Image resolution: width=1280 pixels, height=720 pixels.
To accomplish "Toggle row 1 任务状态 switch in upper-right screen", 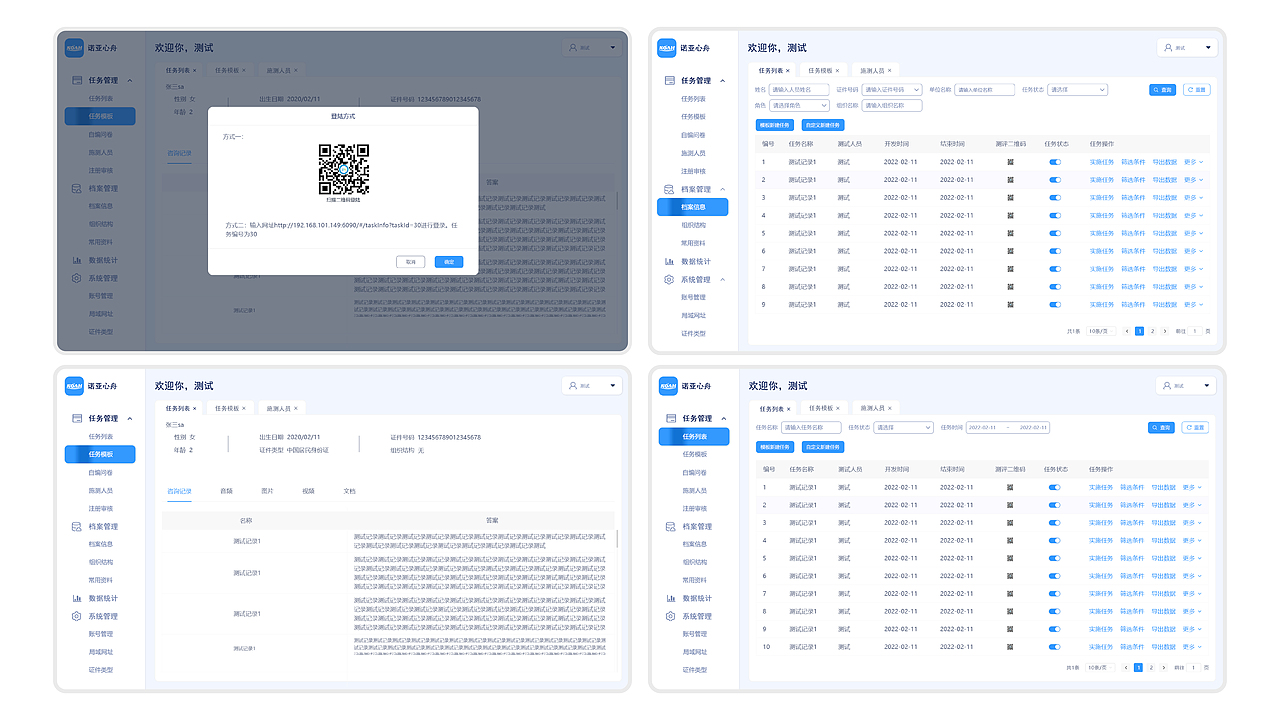I will point(1055,162).
